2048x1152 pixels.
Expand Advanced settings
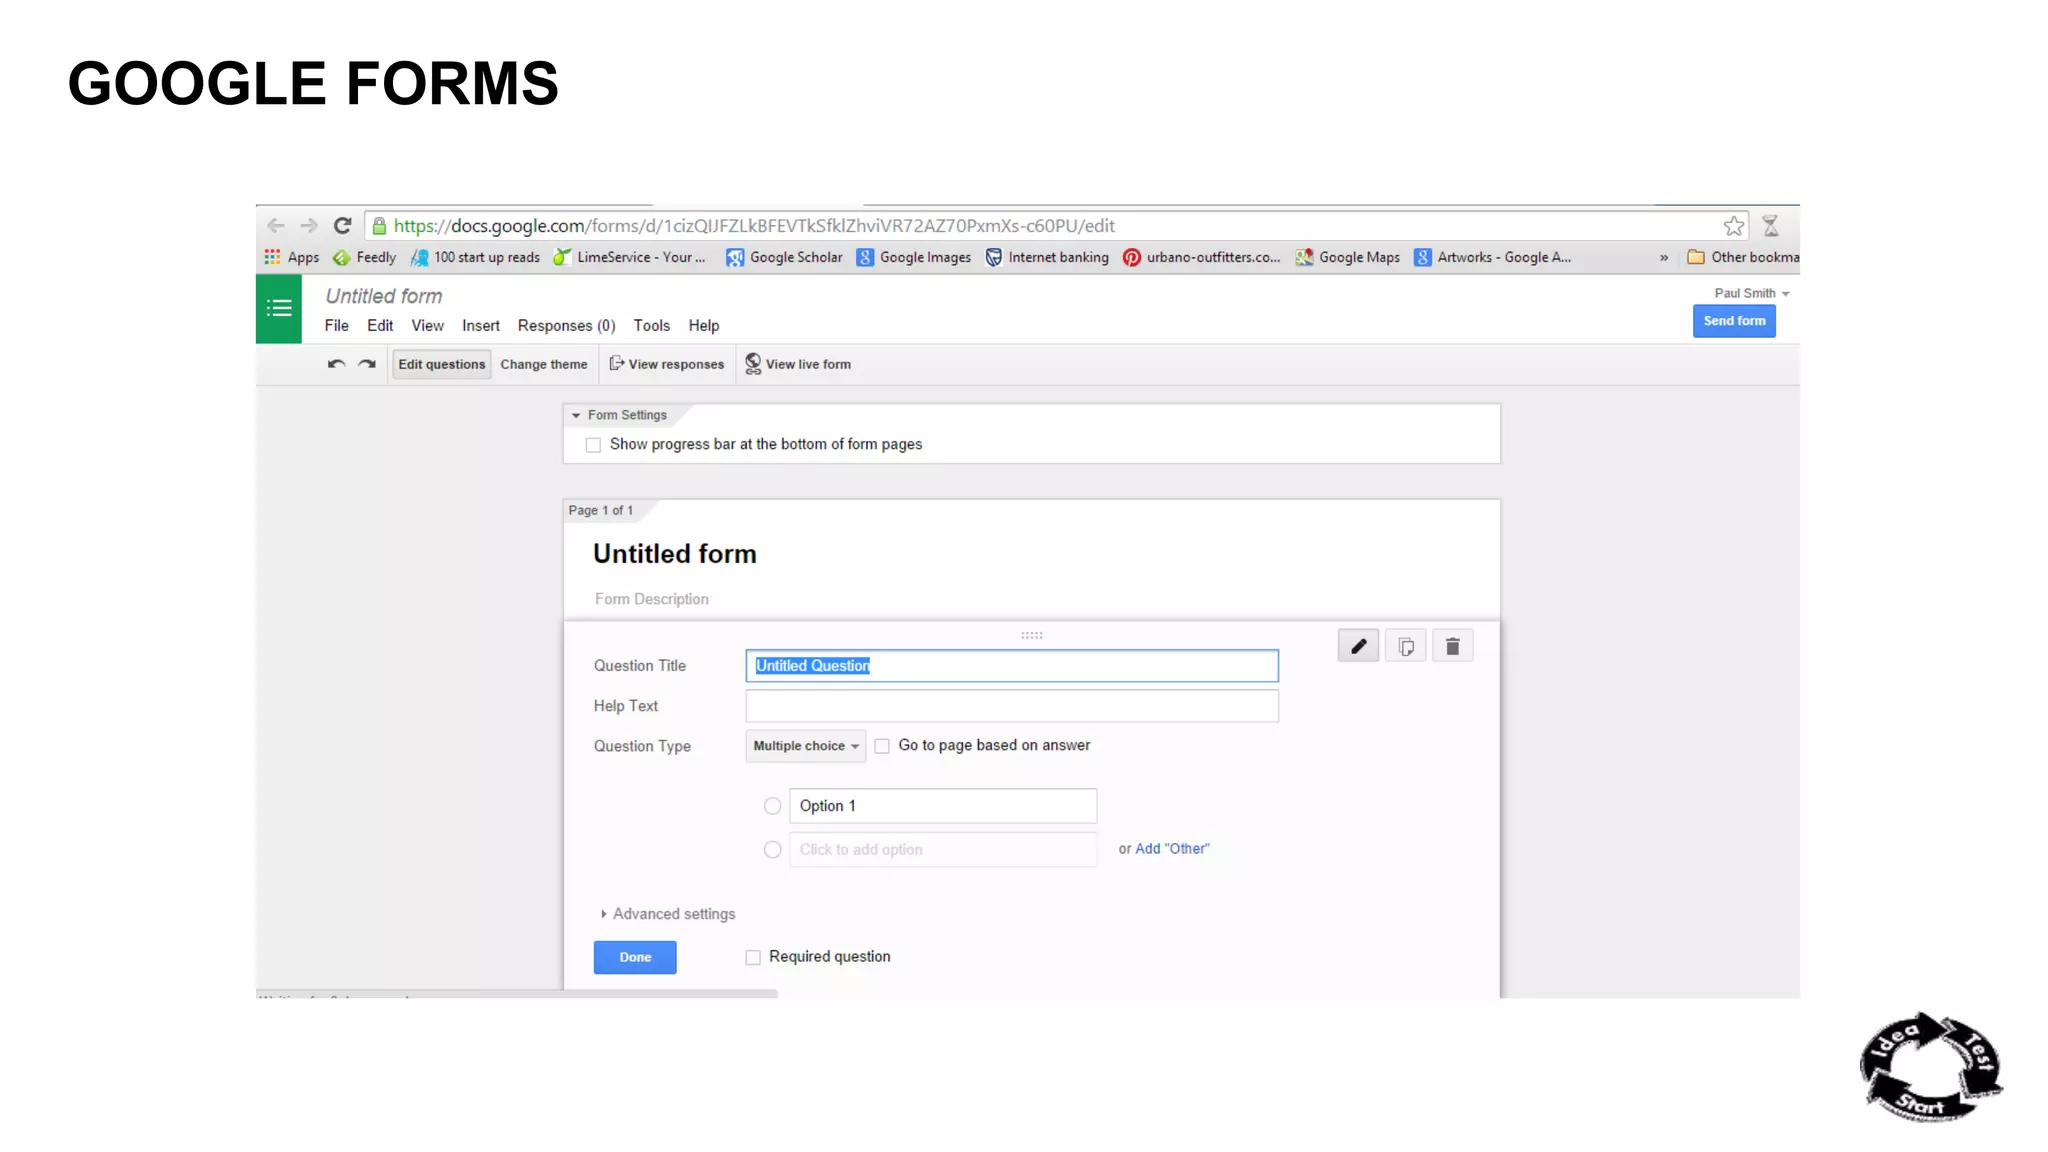pos(668,914)
